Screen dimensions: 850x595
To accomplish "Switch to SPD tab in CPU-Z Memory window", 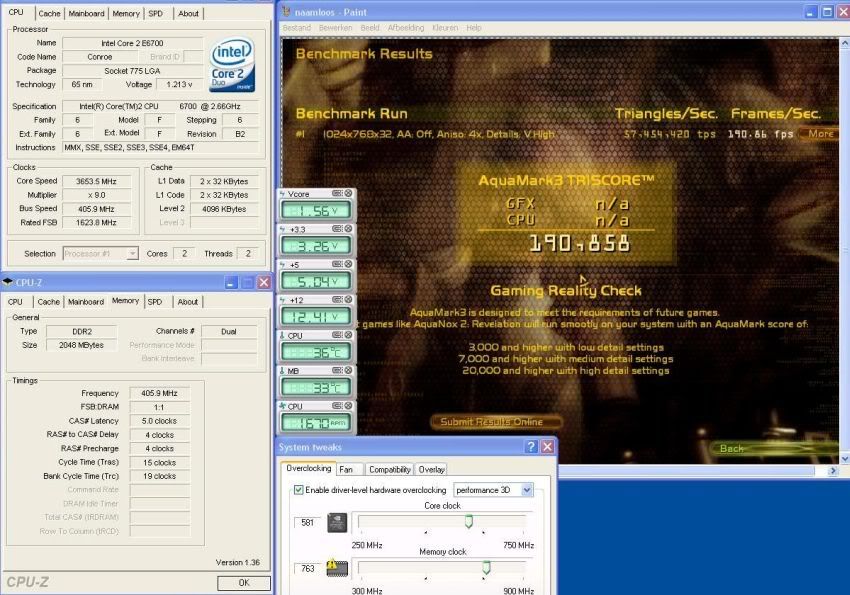I will pos(155,302).
